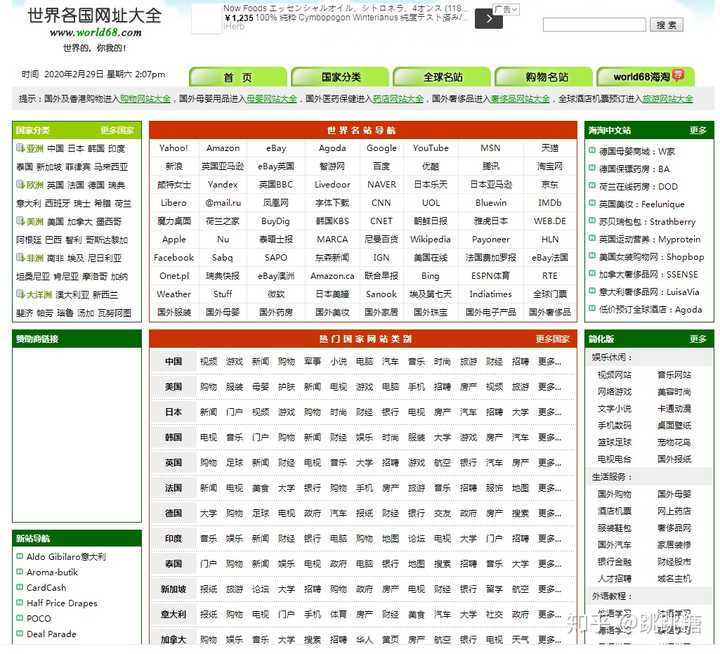Switch to the 购物名站 tab

(544, 77)
